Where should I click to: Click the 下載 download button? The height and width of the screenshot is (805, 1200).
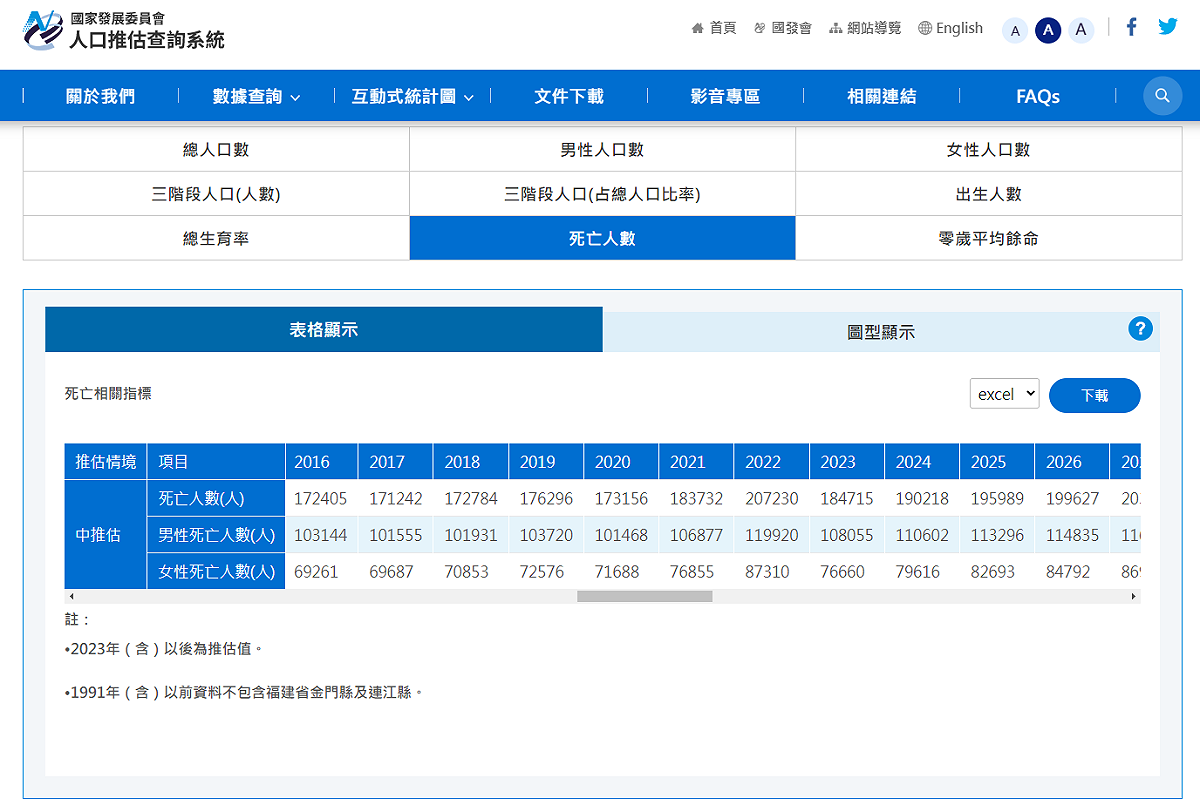(1095, 395)
